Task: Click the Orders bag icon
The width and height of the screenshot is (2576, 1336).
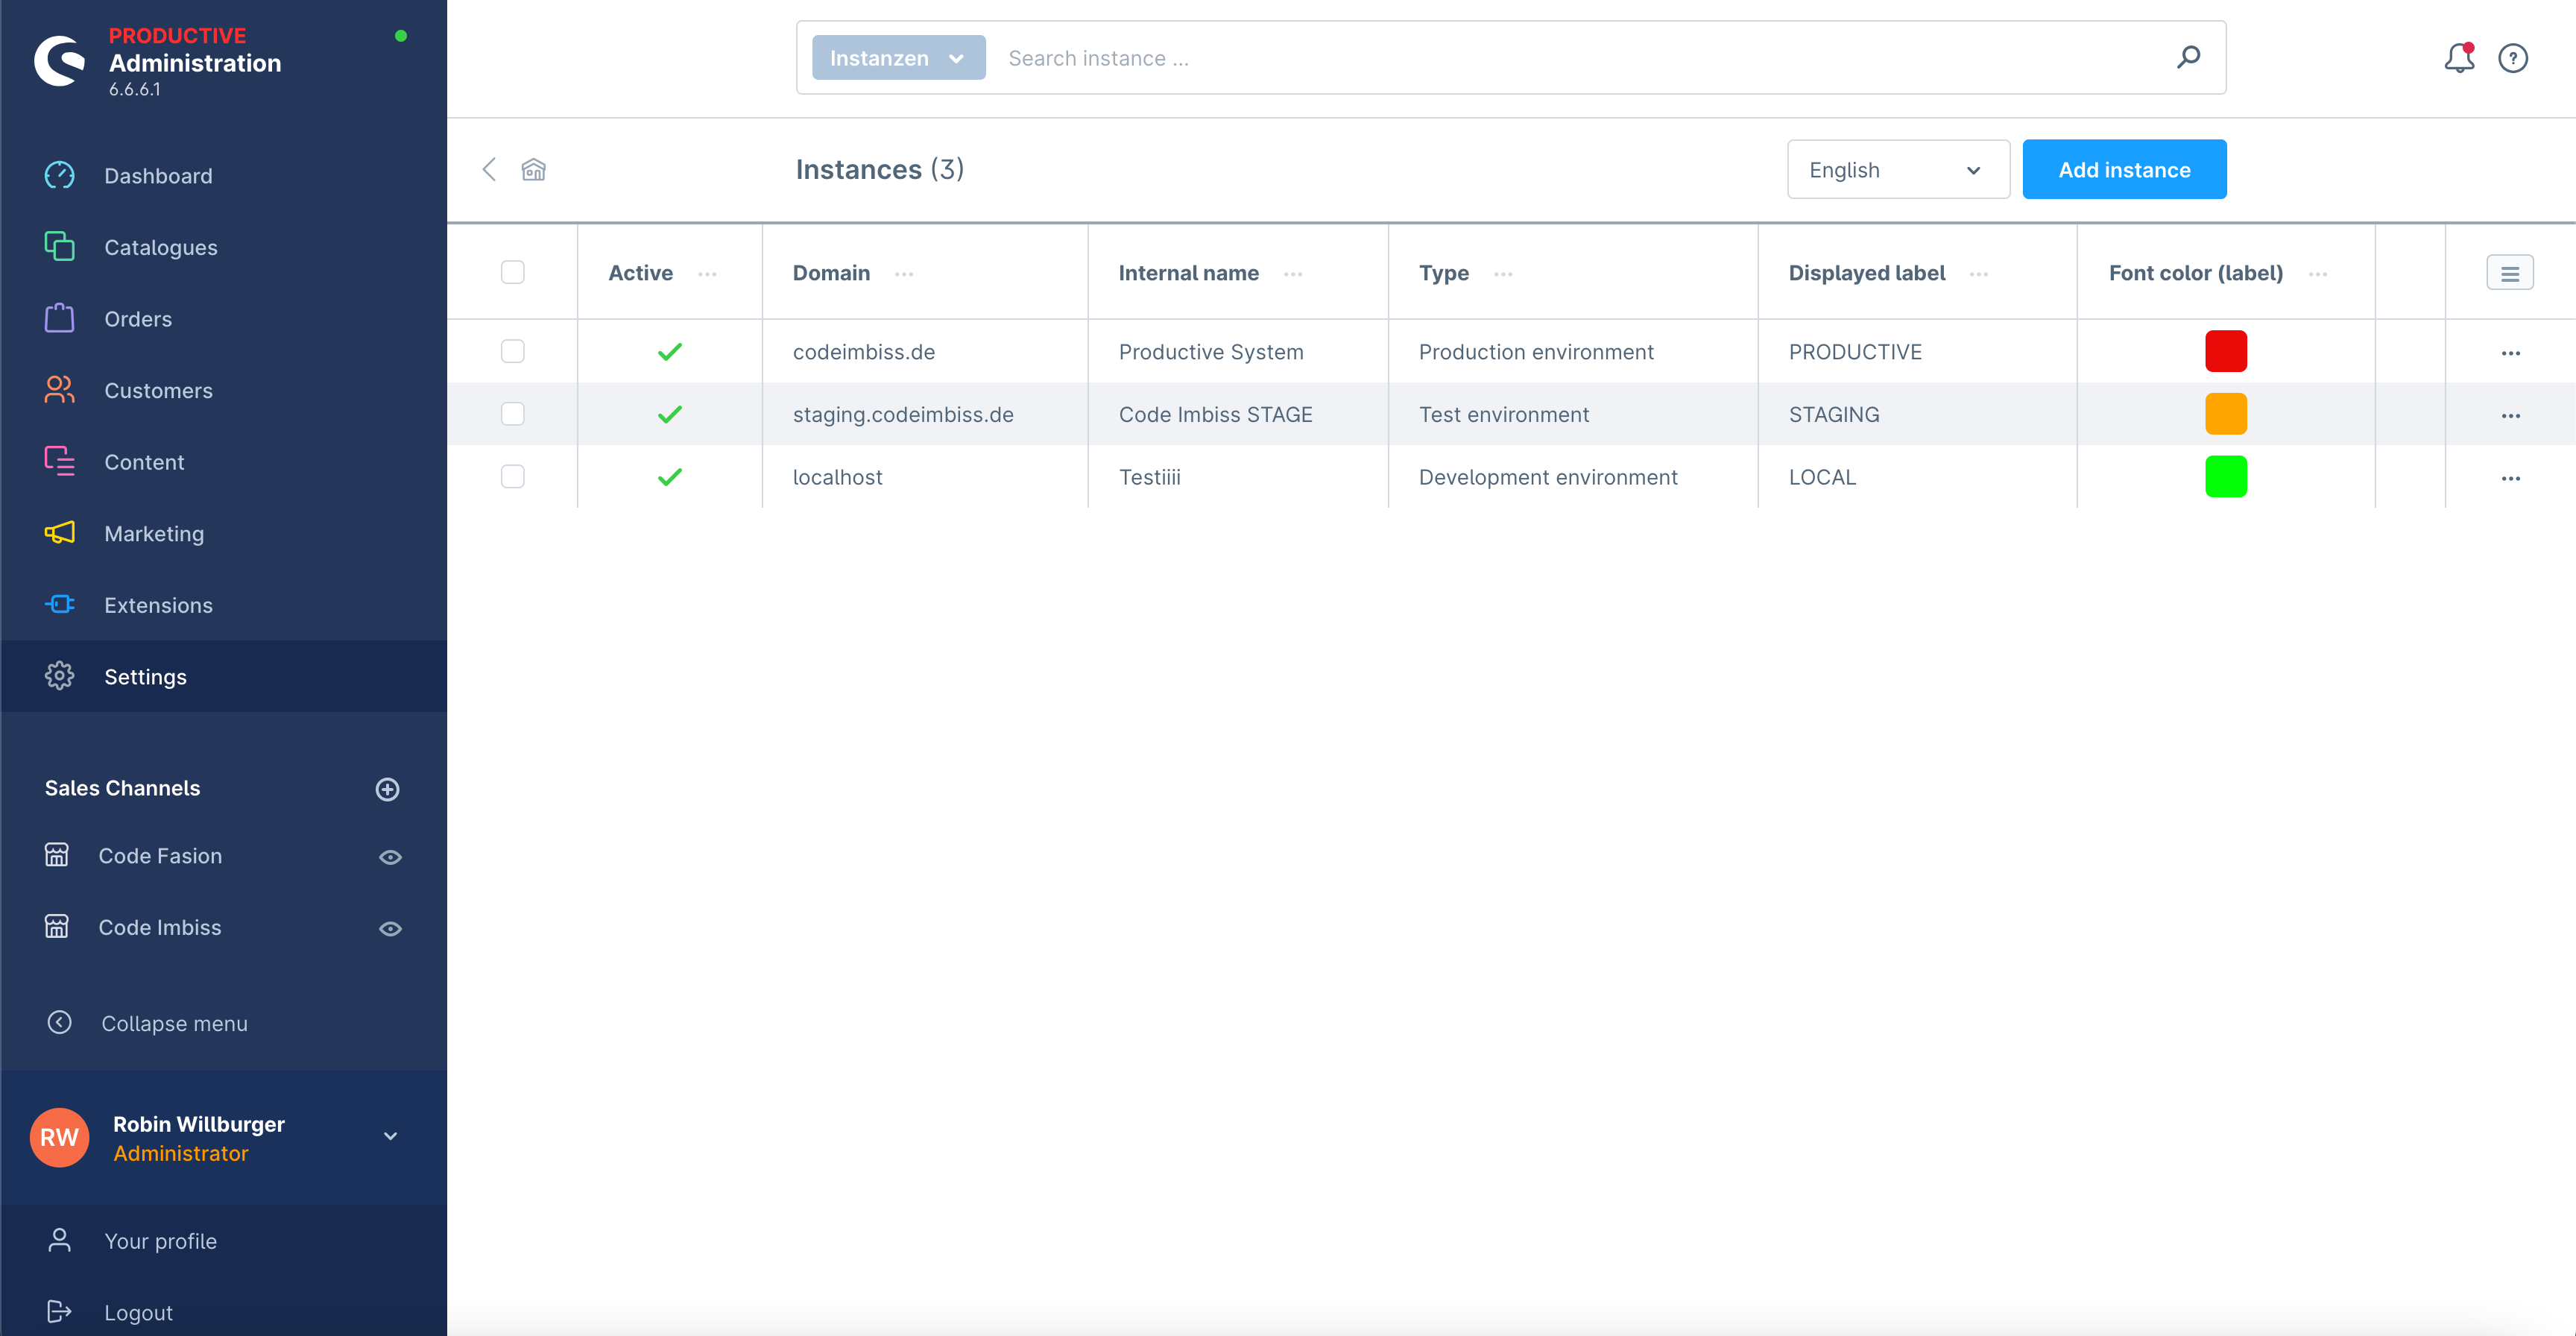Action: [x=59, y=318]
